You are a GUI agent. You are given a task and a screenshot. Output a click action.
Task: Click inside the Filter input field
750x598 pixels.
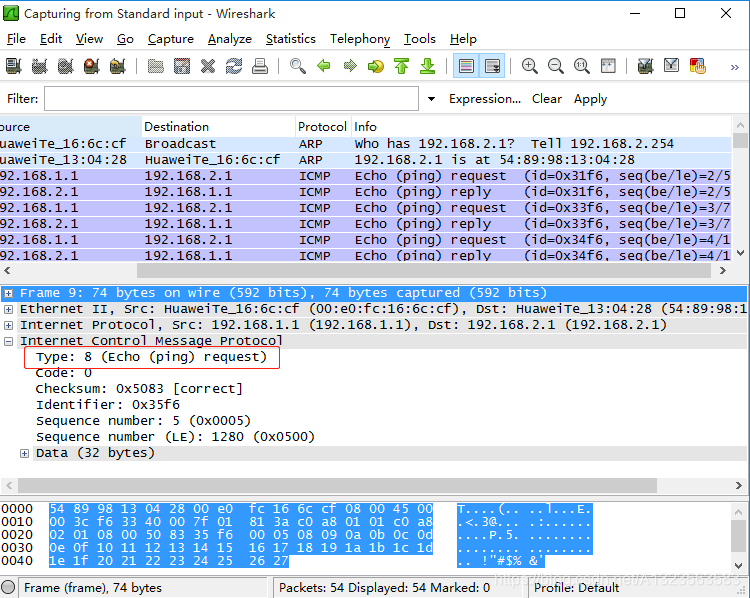click(232, 99)
